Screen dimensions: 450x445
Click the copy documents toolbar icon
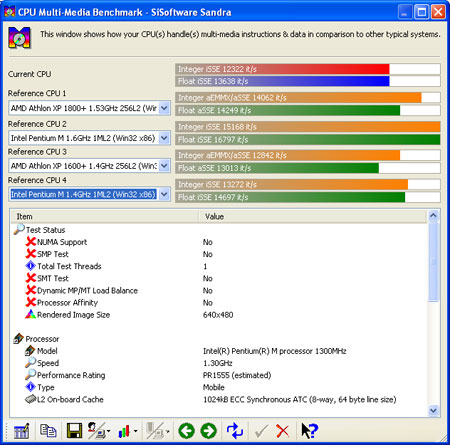point(48,431)
